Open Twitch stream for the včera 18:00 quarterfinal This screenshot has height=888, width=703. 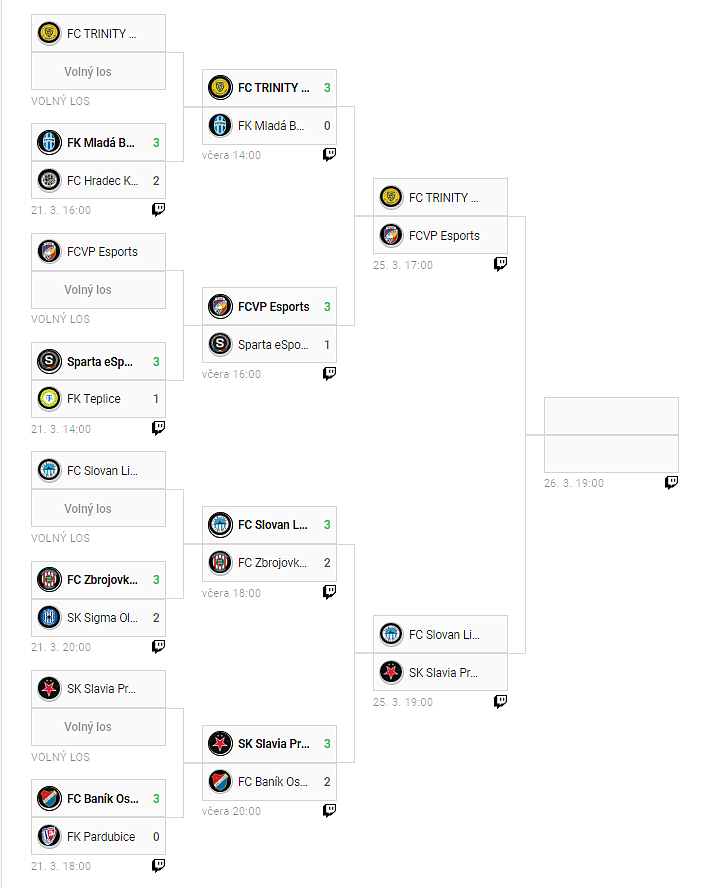click(329, 592)
